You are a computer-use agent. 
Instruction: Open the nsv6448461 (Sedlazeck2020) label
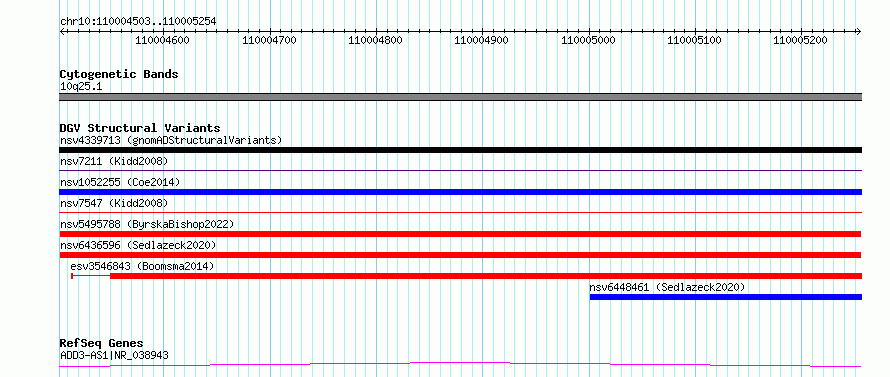pyautogui.click(x=667, y=287)
